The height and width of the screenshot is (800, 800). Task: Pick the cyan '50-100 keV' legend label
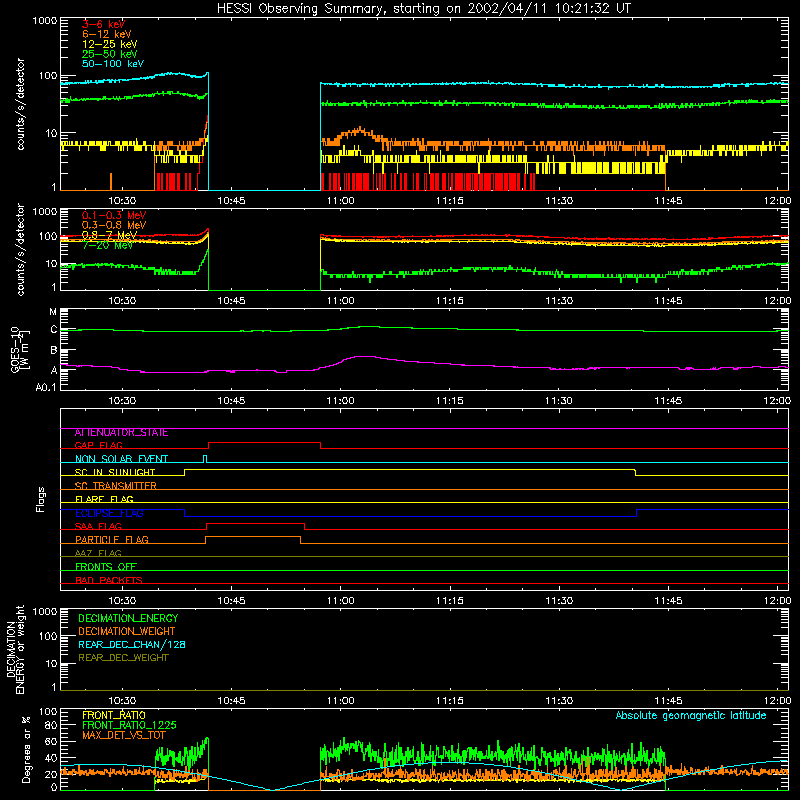click(x=113, y=64)
